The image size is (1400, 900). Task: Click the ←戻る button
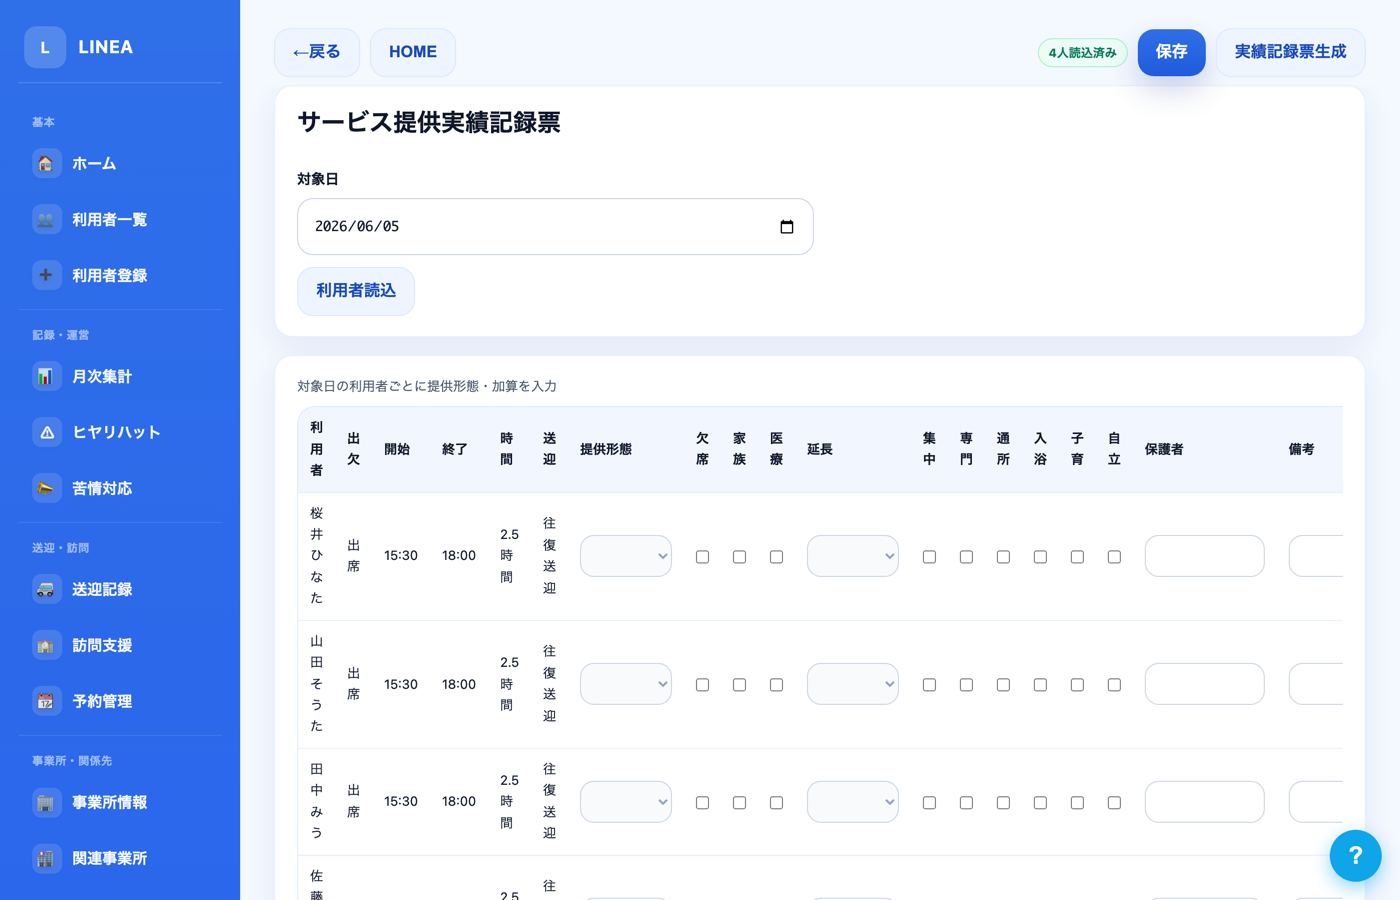pos(317,52)
